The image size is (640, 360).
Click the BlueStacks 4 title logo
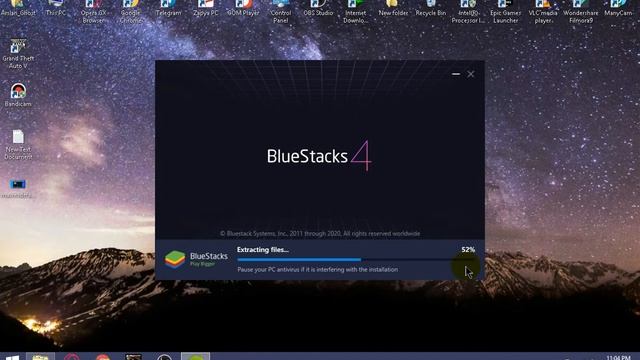(x=319, y=156)
